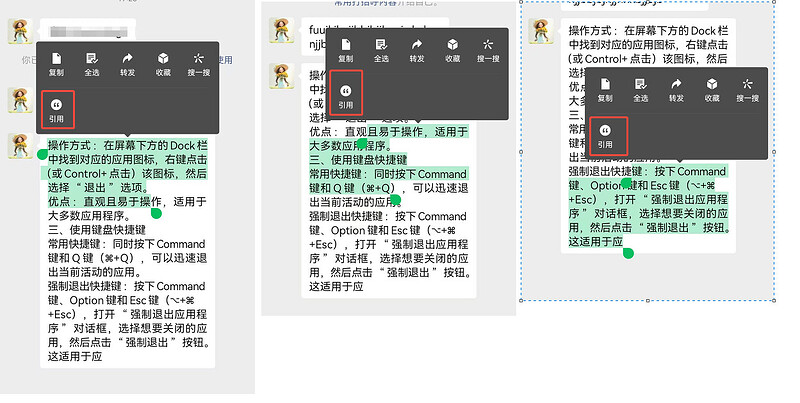Click 收藏 (Favorite) icon in left panel menu
Image resolution: width=800 pixels, height=403 pixels.
(x=164, y=63)
